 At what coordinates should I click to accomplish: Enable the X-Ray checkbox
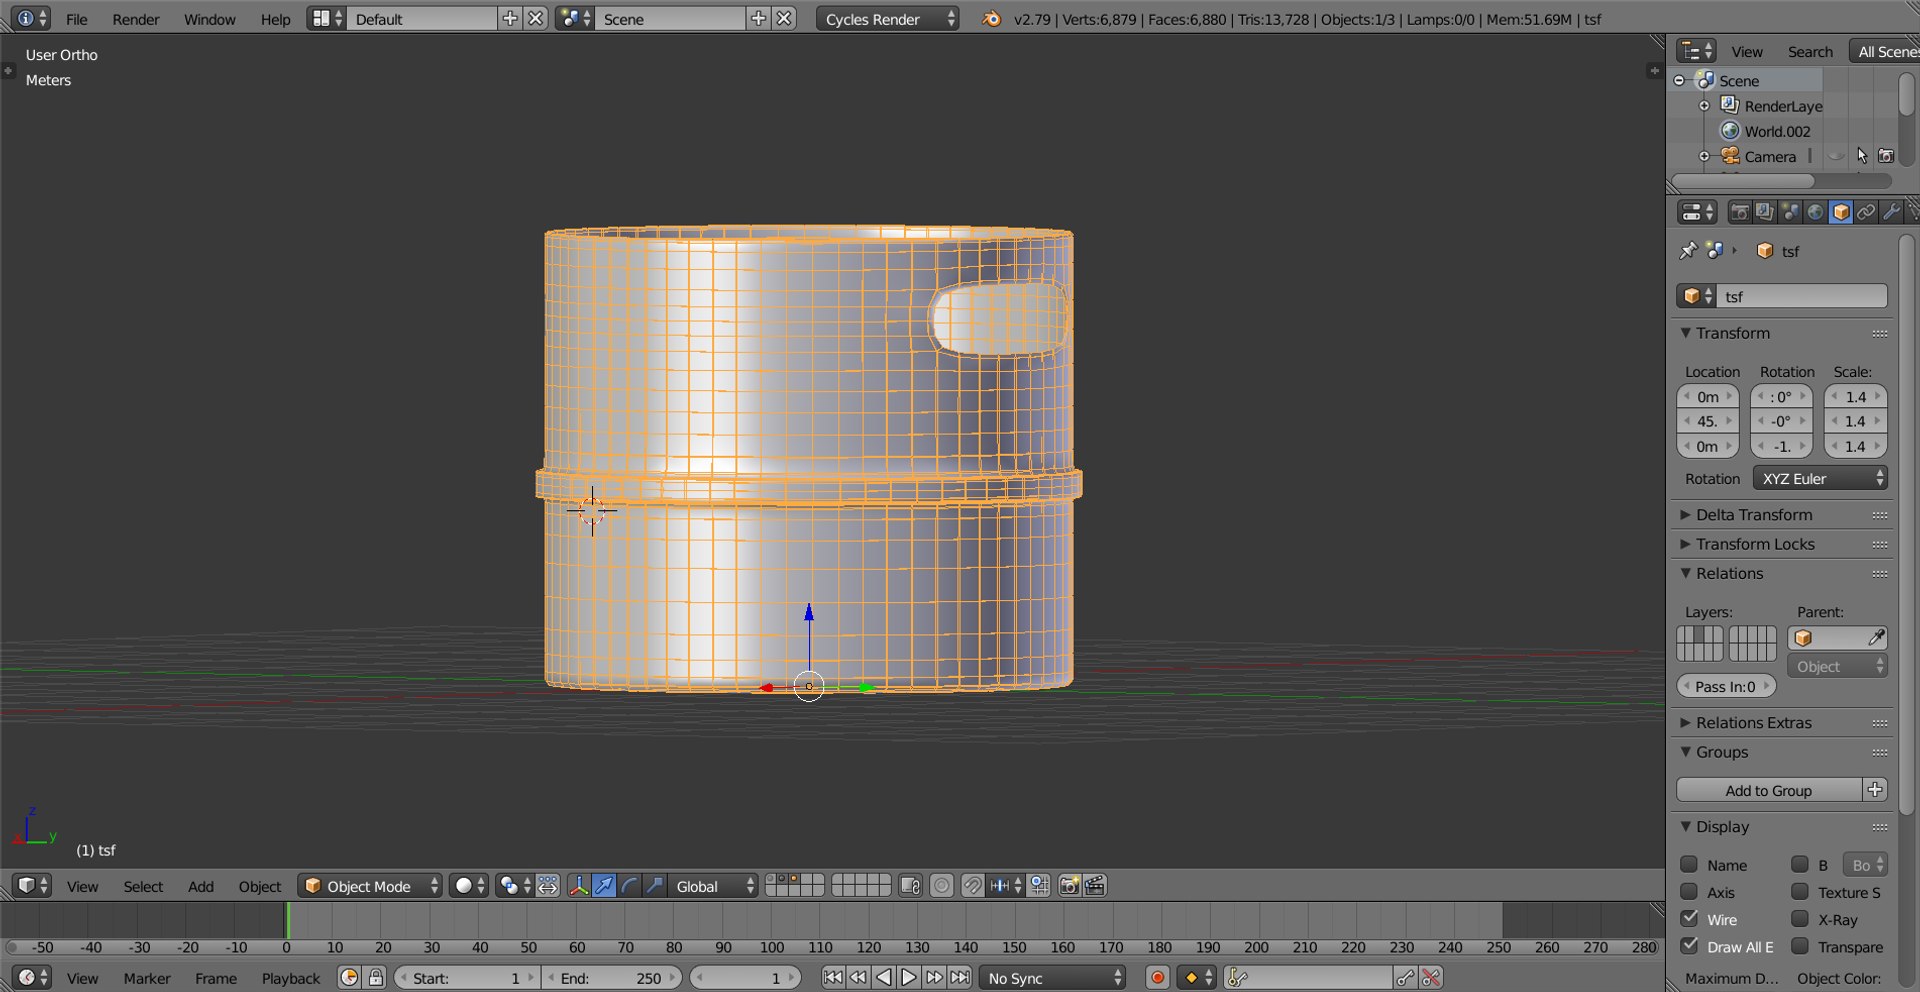coord(1800,918)
